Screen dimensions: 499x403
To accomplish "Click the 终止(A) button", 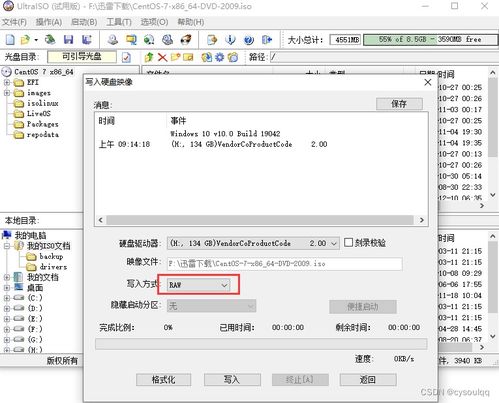I will coord(300,379).
